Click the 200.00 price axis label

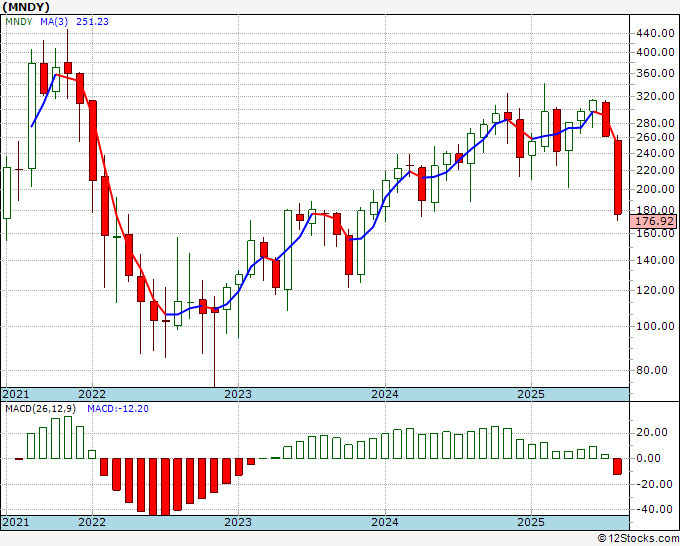(x=655, y=189)
